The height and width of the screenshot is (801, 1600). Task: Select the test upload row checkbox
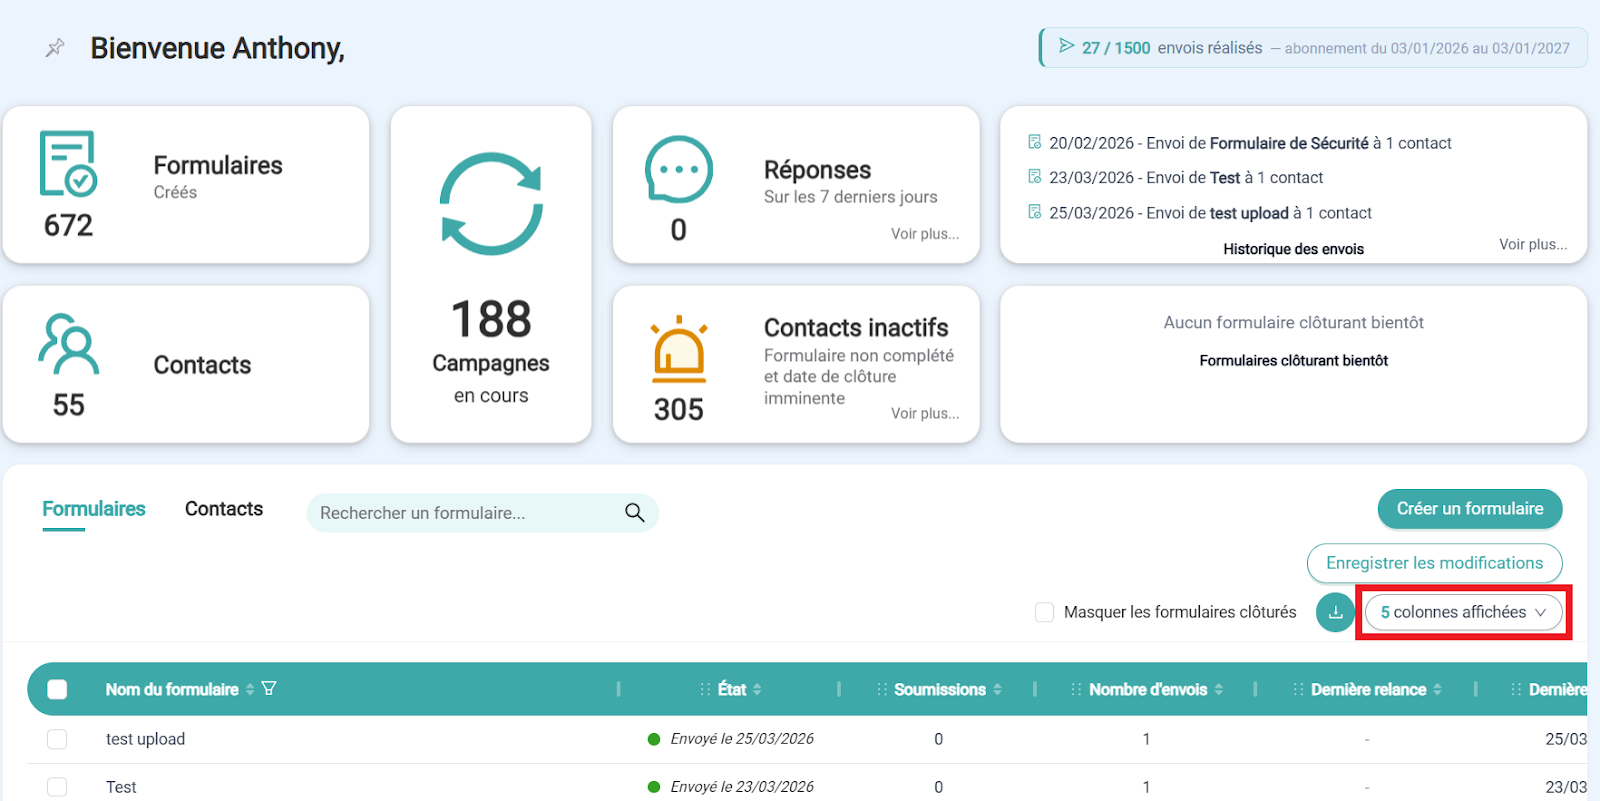pyautogui.click(x=57, y=739)
